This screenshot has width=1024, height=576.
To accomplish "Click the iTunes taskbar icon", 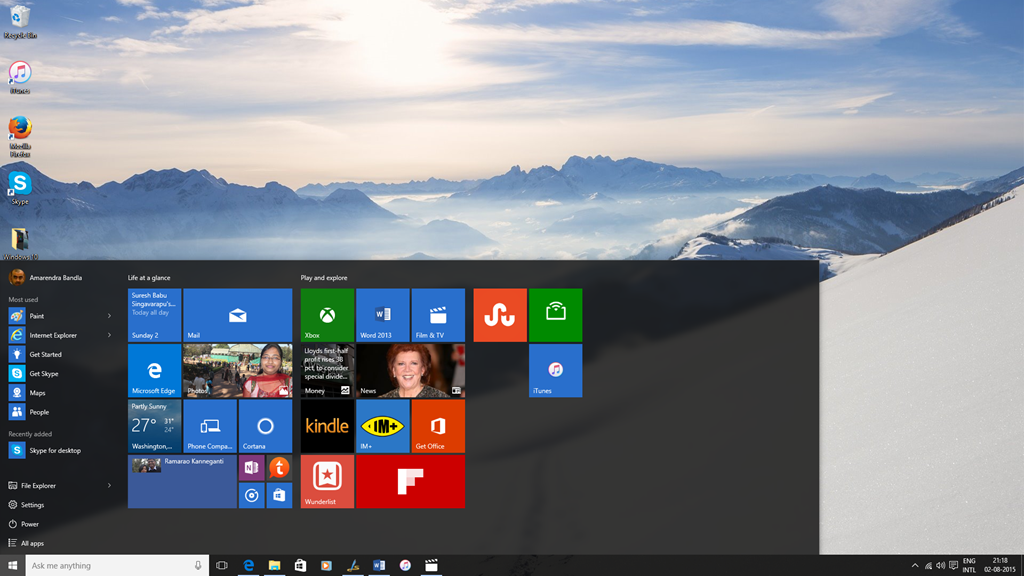I will 405,566.
